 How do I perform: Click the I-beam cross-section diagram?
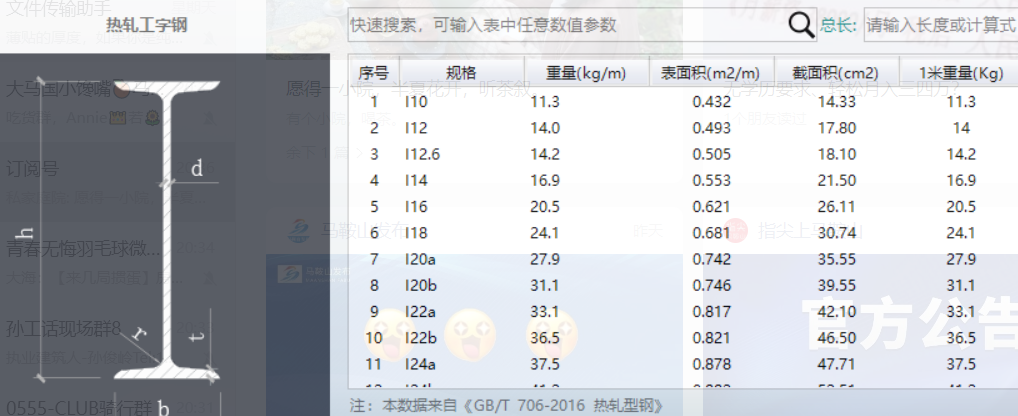click(167, 230)
